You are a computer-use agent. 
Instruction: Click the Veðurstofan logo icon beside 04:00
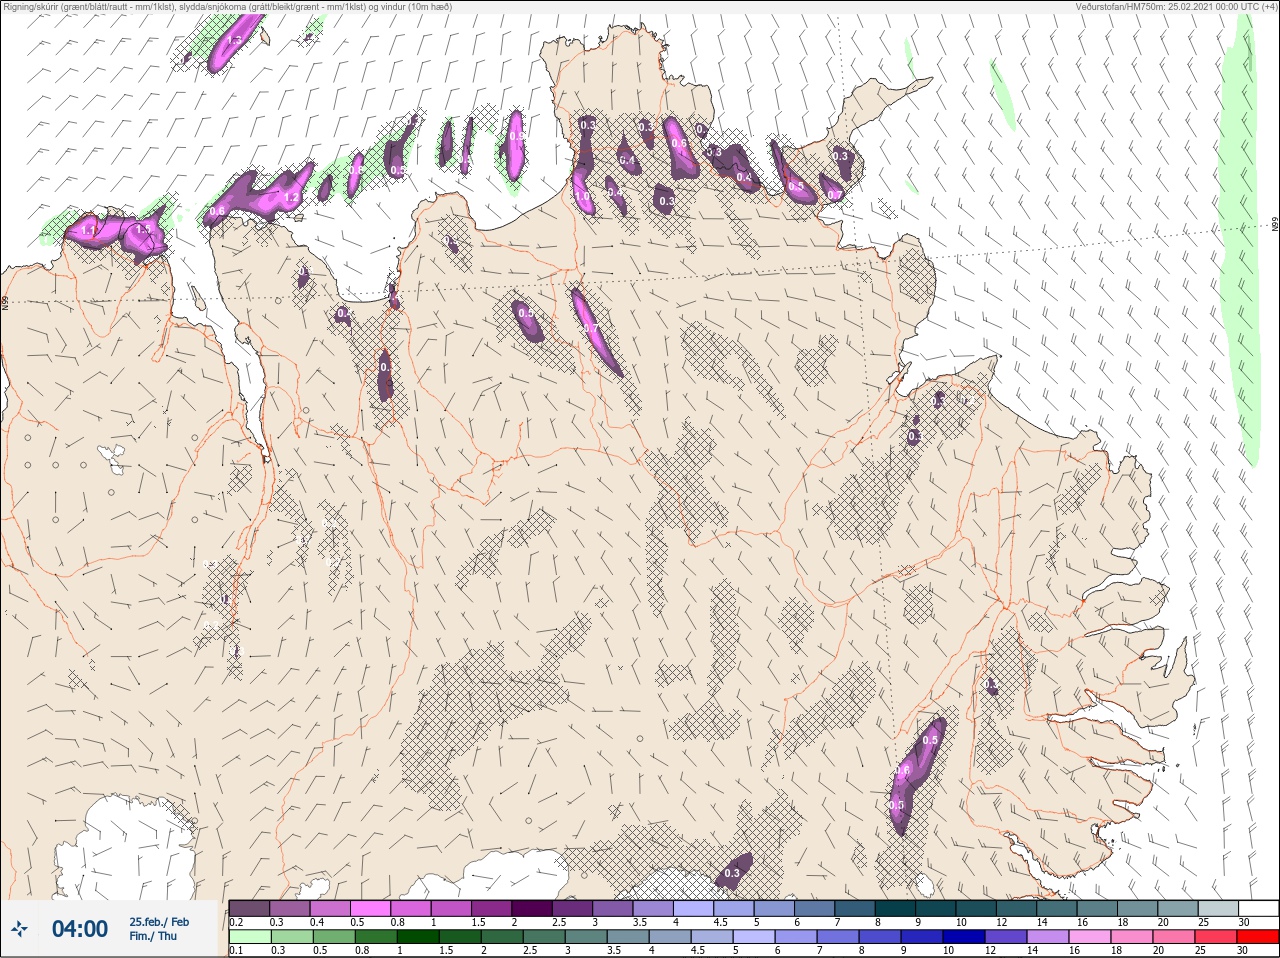tap(19, 930)
